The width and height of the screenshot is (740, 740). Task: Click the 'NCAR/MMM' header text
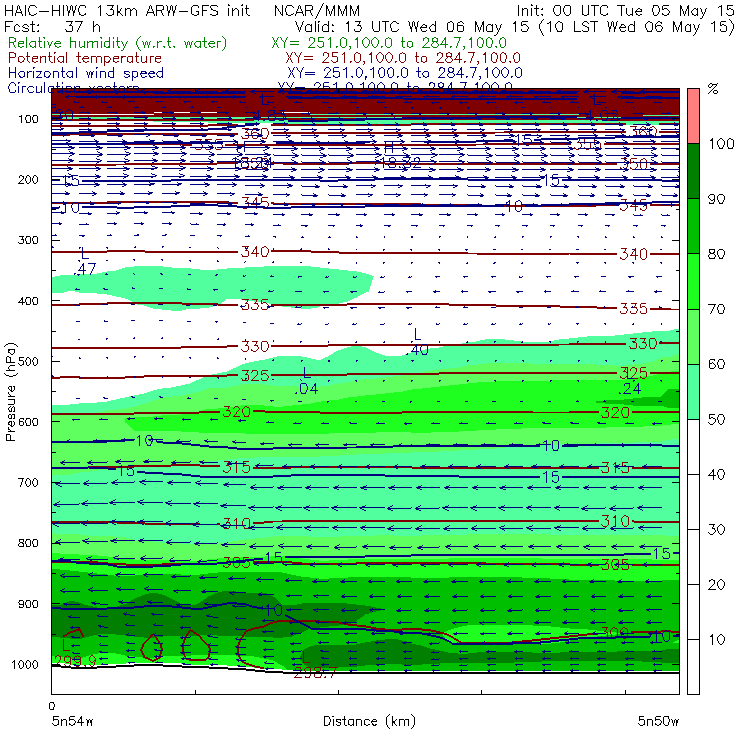[317, 11]
